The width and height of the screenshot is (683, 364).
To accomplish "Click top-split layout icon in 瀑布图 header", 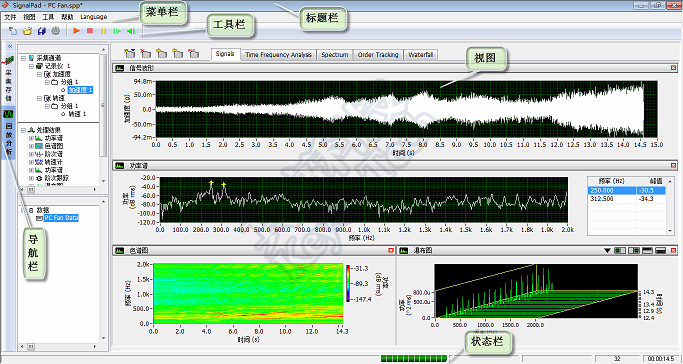I will (647, 250).
